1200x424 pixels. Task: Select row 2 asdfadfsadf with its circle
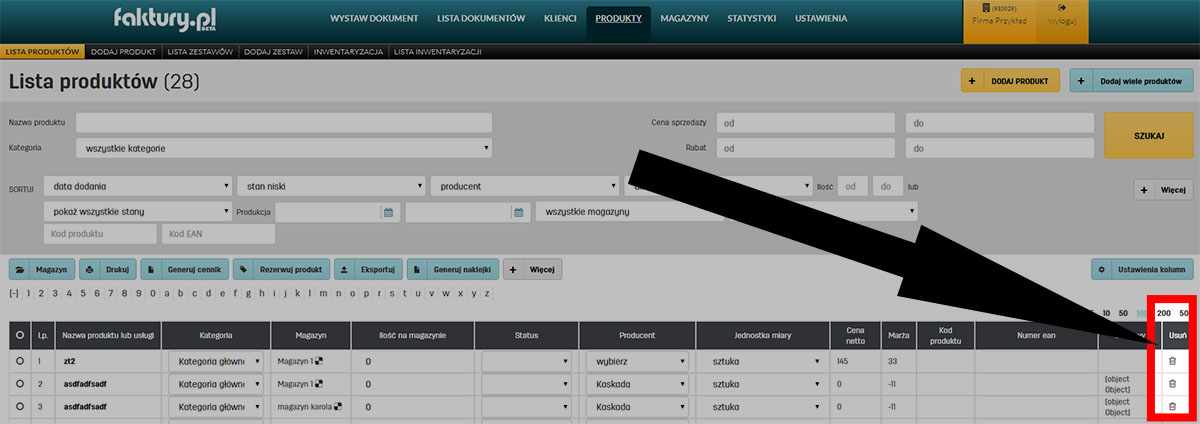tap(20, 383)
